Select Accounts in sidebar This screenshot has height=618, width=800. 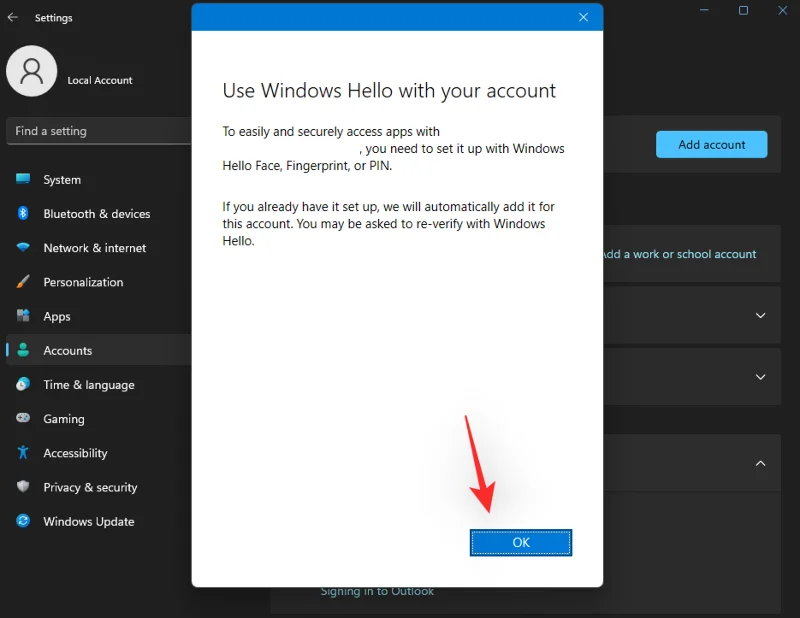(99, 351)
